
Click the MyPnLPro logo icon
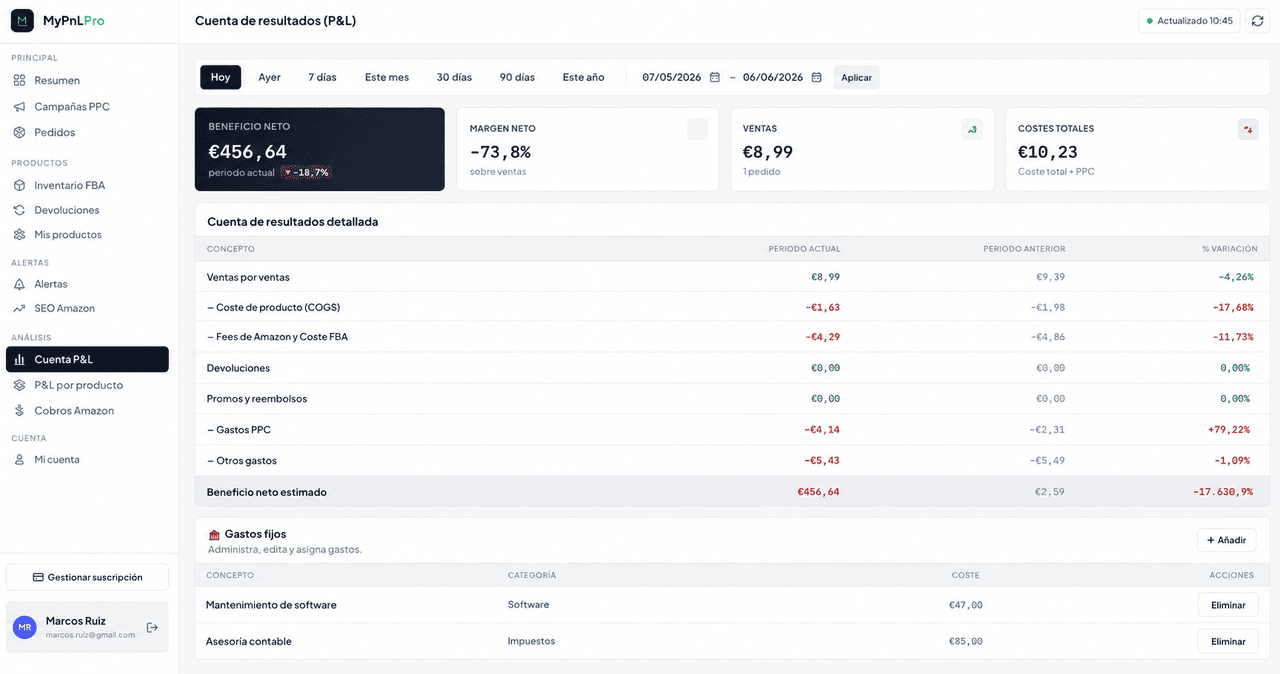pyautogui.click(x=22, y=20)
